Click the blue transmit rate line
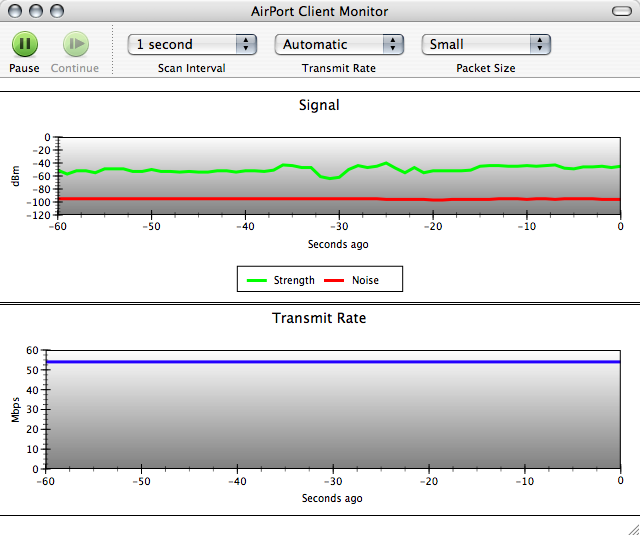The width and height of the screenshot is (640, 536). coord(333,362)
